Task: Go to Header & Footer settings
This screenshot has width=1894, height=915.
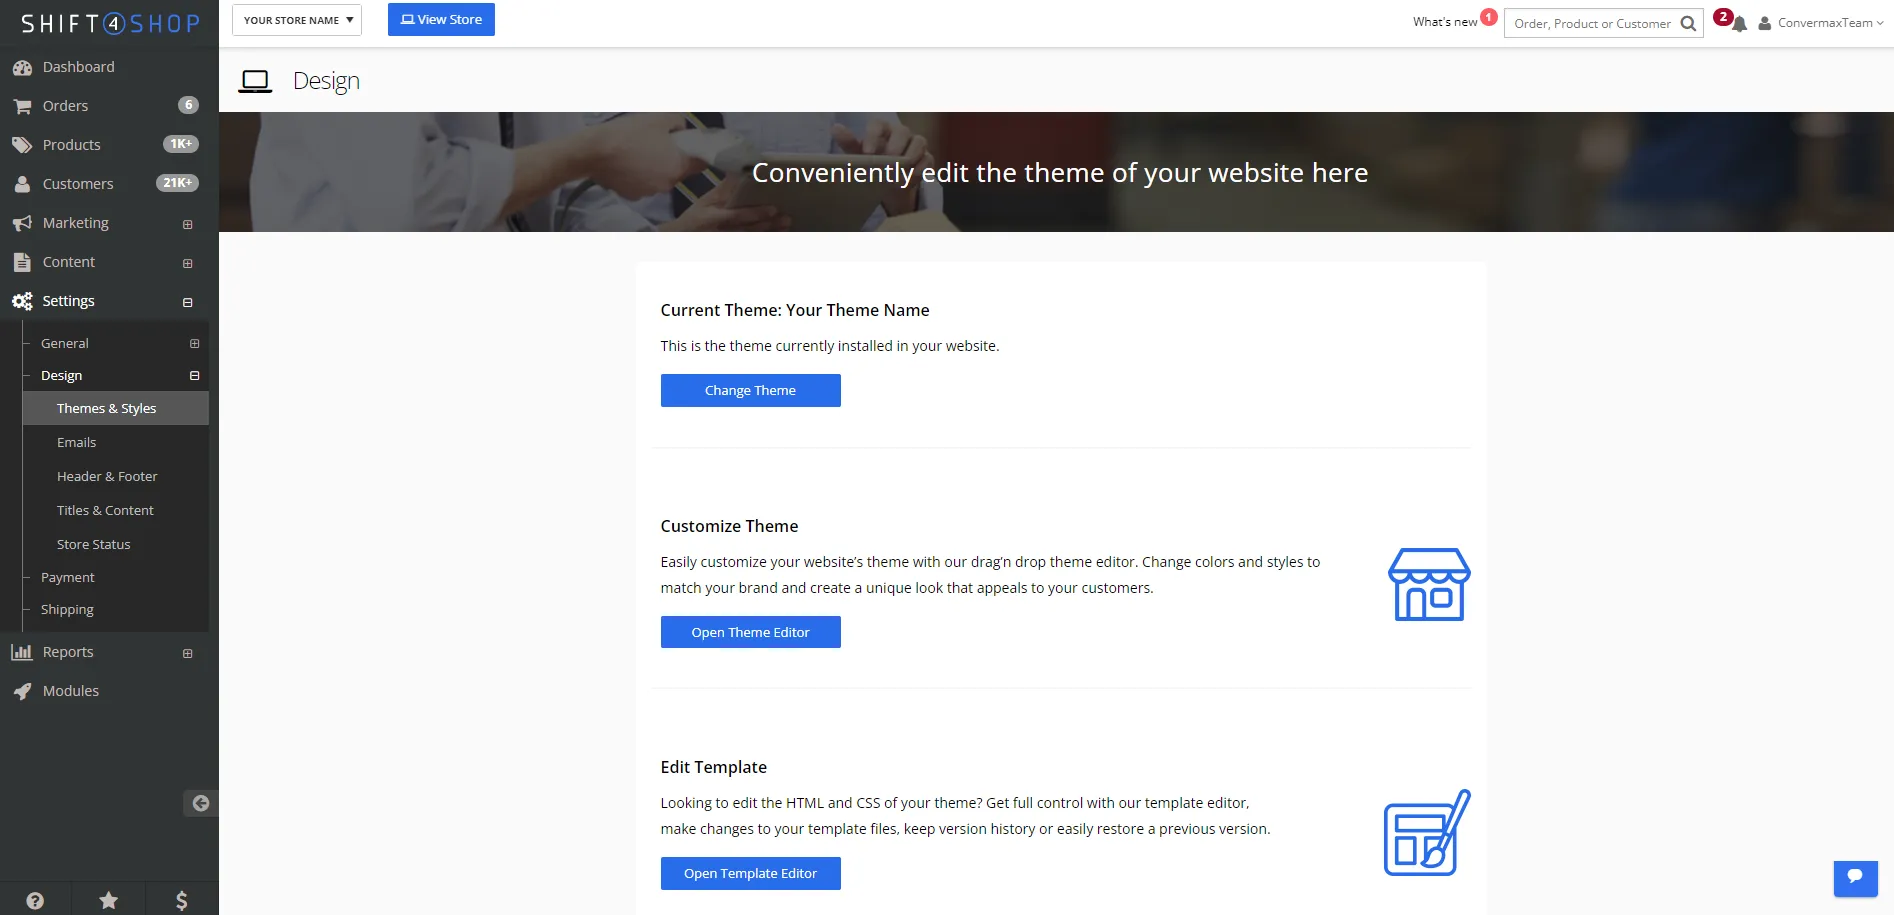Action: [107, 476]
